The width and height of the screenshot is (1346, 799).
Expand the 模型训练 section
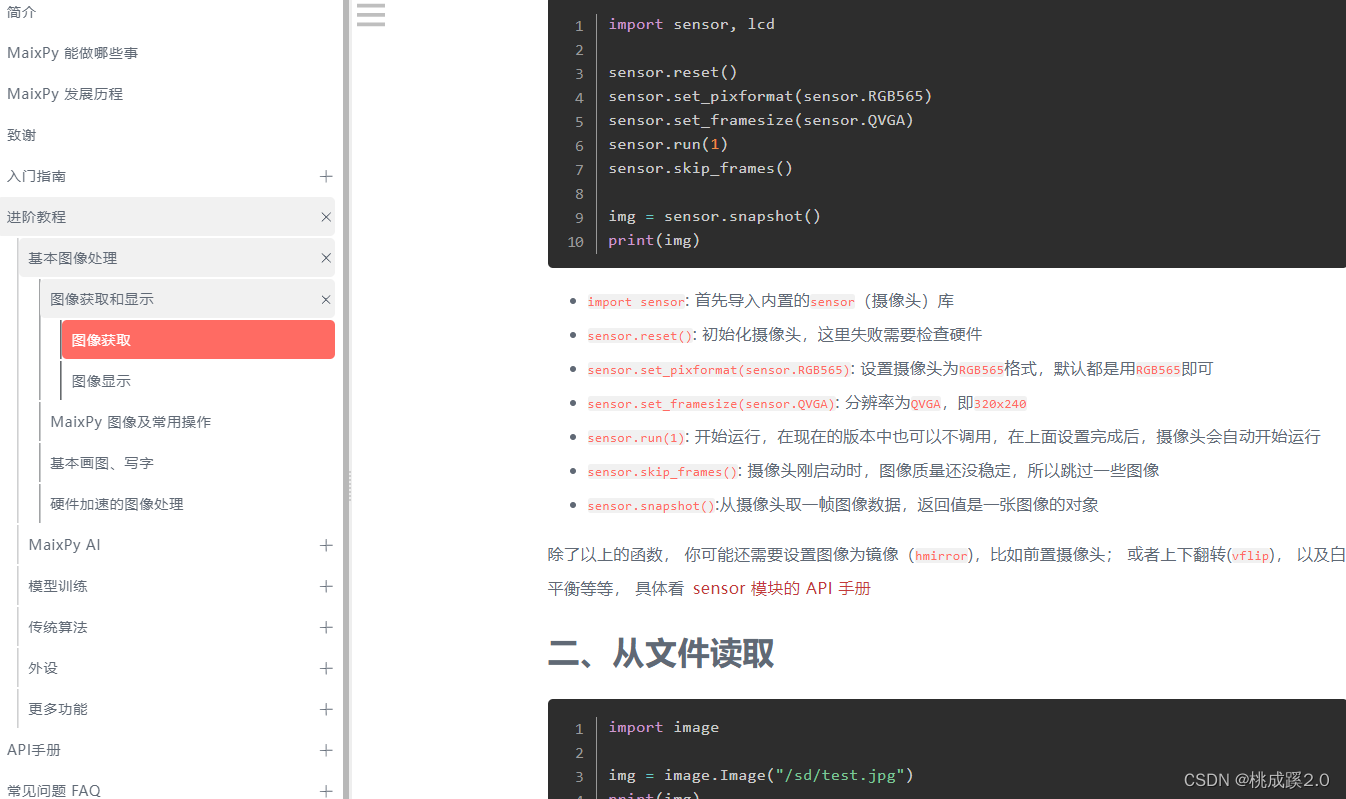[x=326, y=586]
